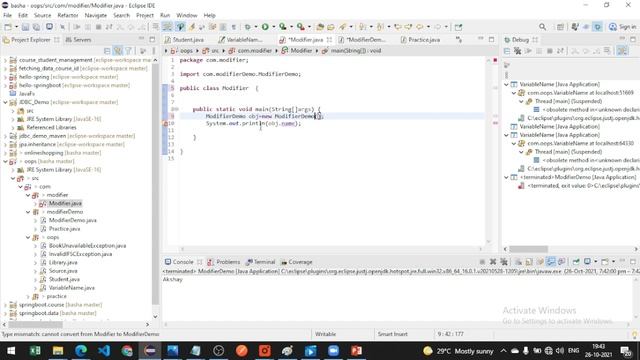Viewport: 640px width, 360px height.
Task: Click the Windows Start button
Action: click(11, 351)
